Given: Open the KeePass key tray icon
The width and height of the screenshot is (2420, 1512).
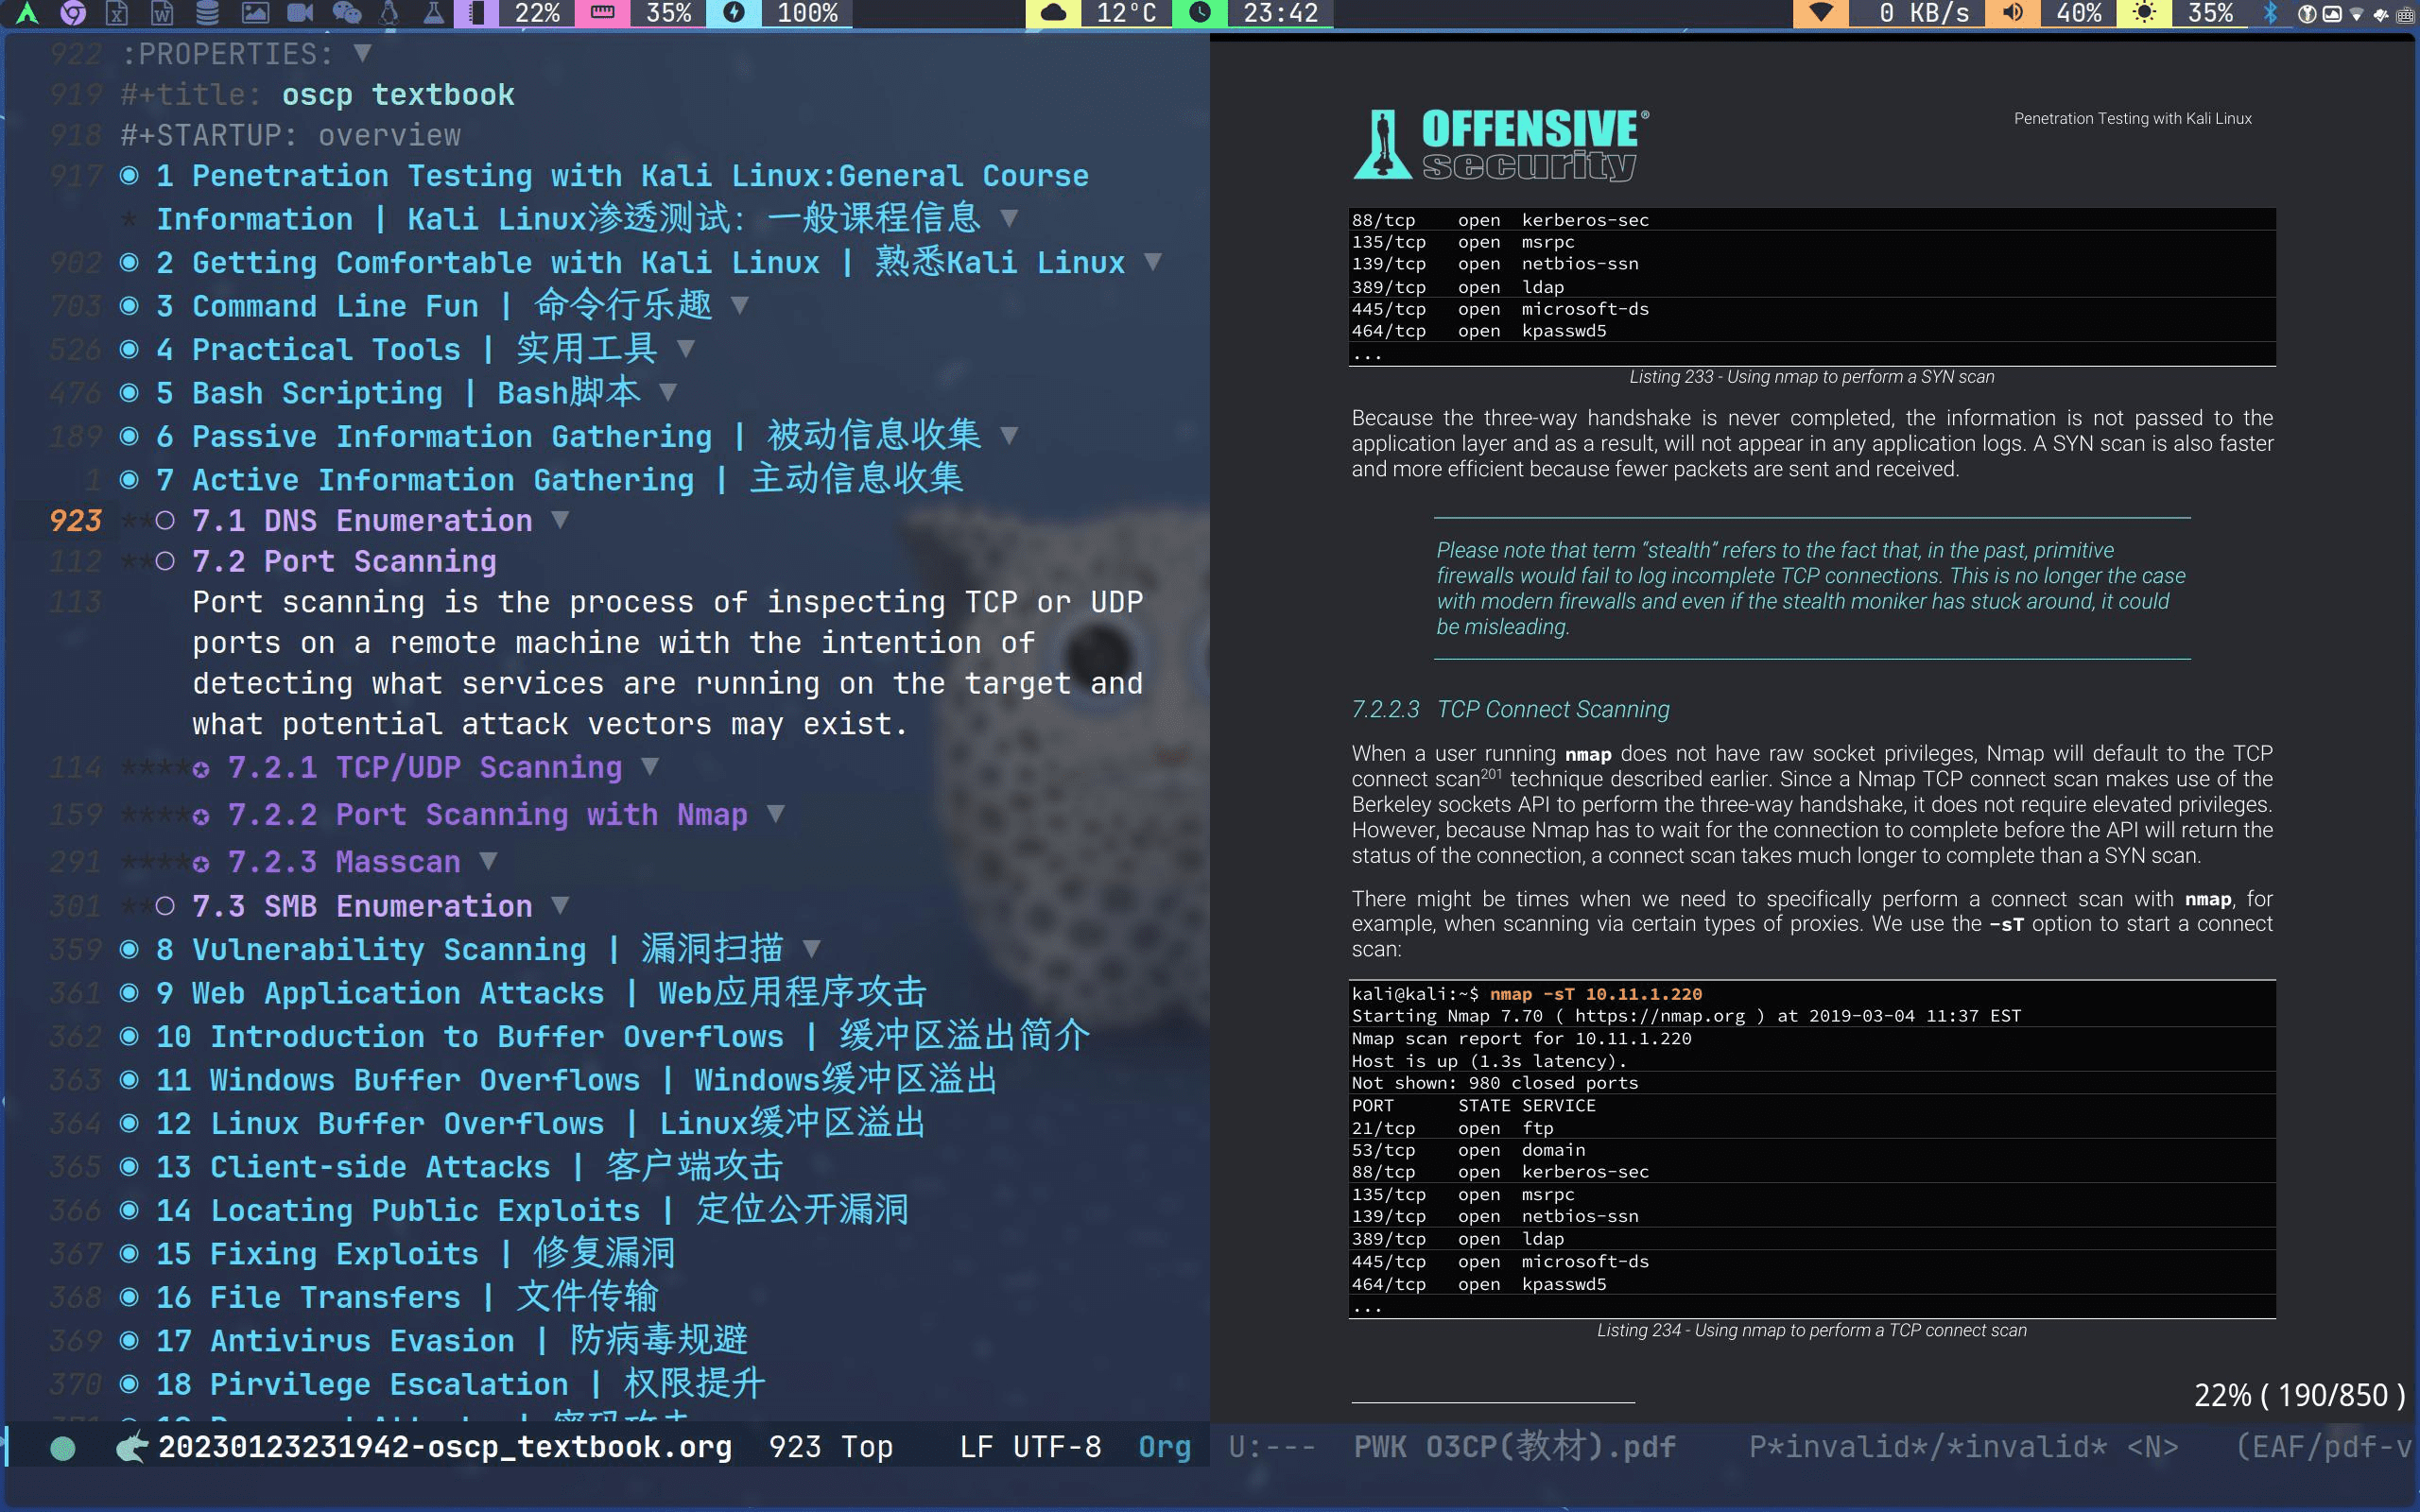Looking at the screenshot, I should tap(2307, 14).
